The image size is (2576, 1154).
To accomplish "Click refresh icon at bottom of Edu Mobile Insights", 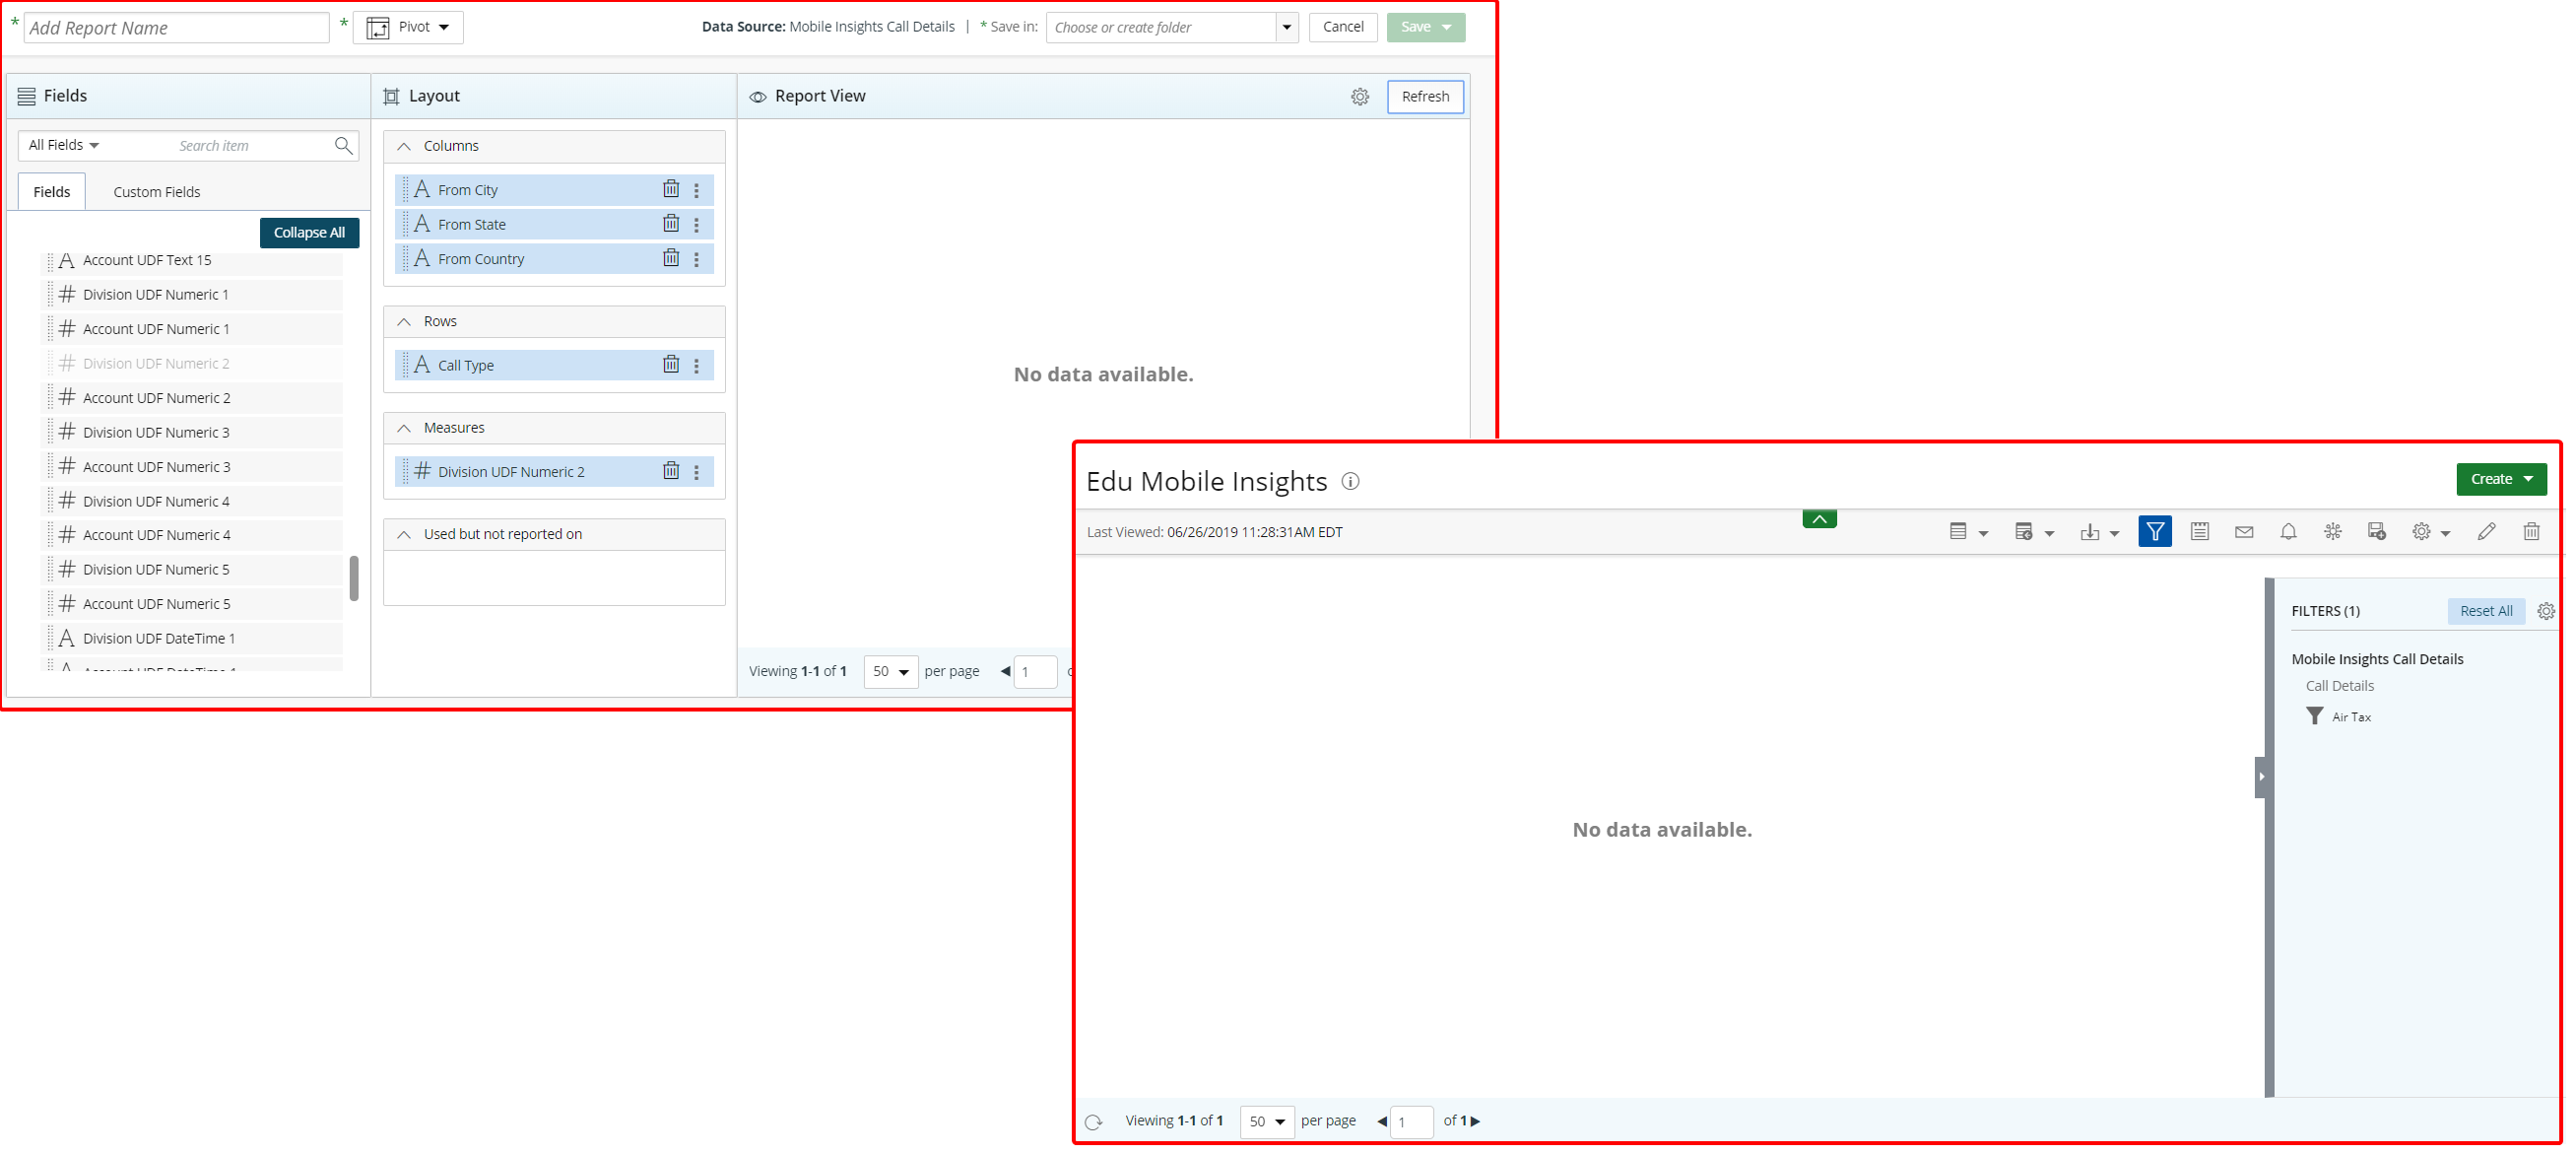I will pyautogui.click(x=1093, y=1121).
